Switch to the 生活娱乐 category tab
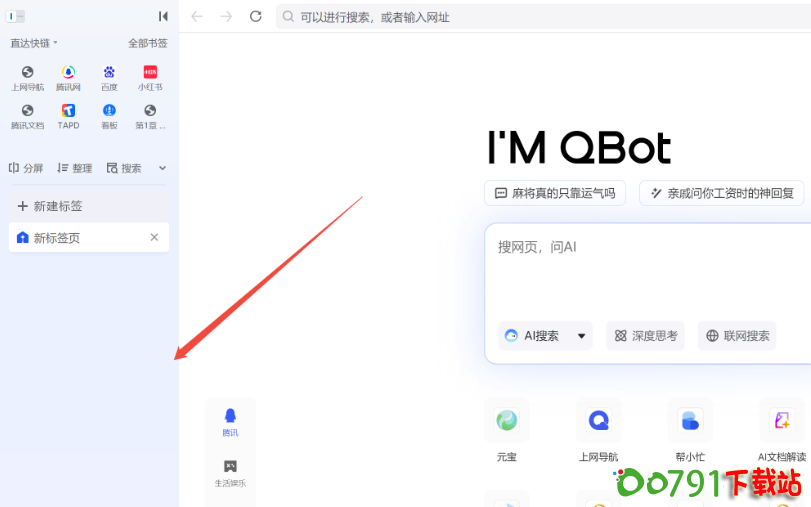The width and height of the screenshot is (811, 507). click(x=230, y=473)
